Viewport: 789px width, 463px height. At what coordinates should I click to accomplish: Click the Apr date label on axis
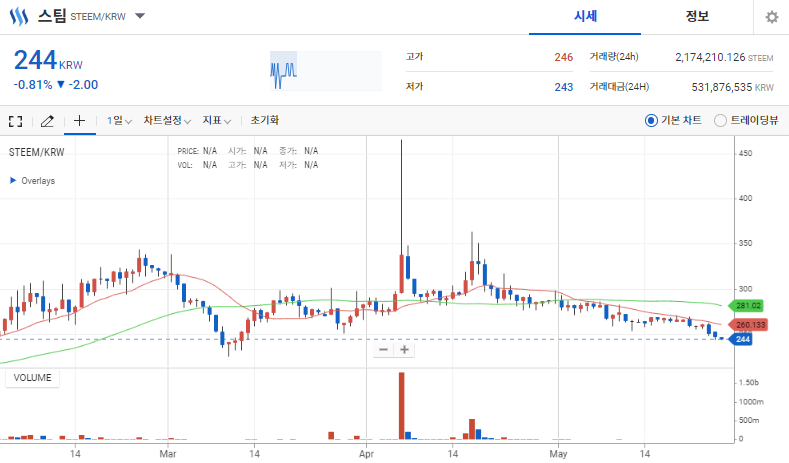click(x=366, y=454)
